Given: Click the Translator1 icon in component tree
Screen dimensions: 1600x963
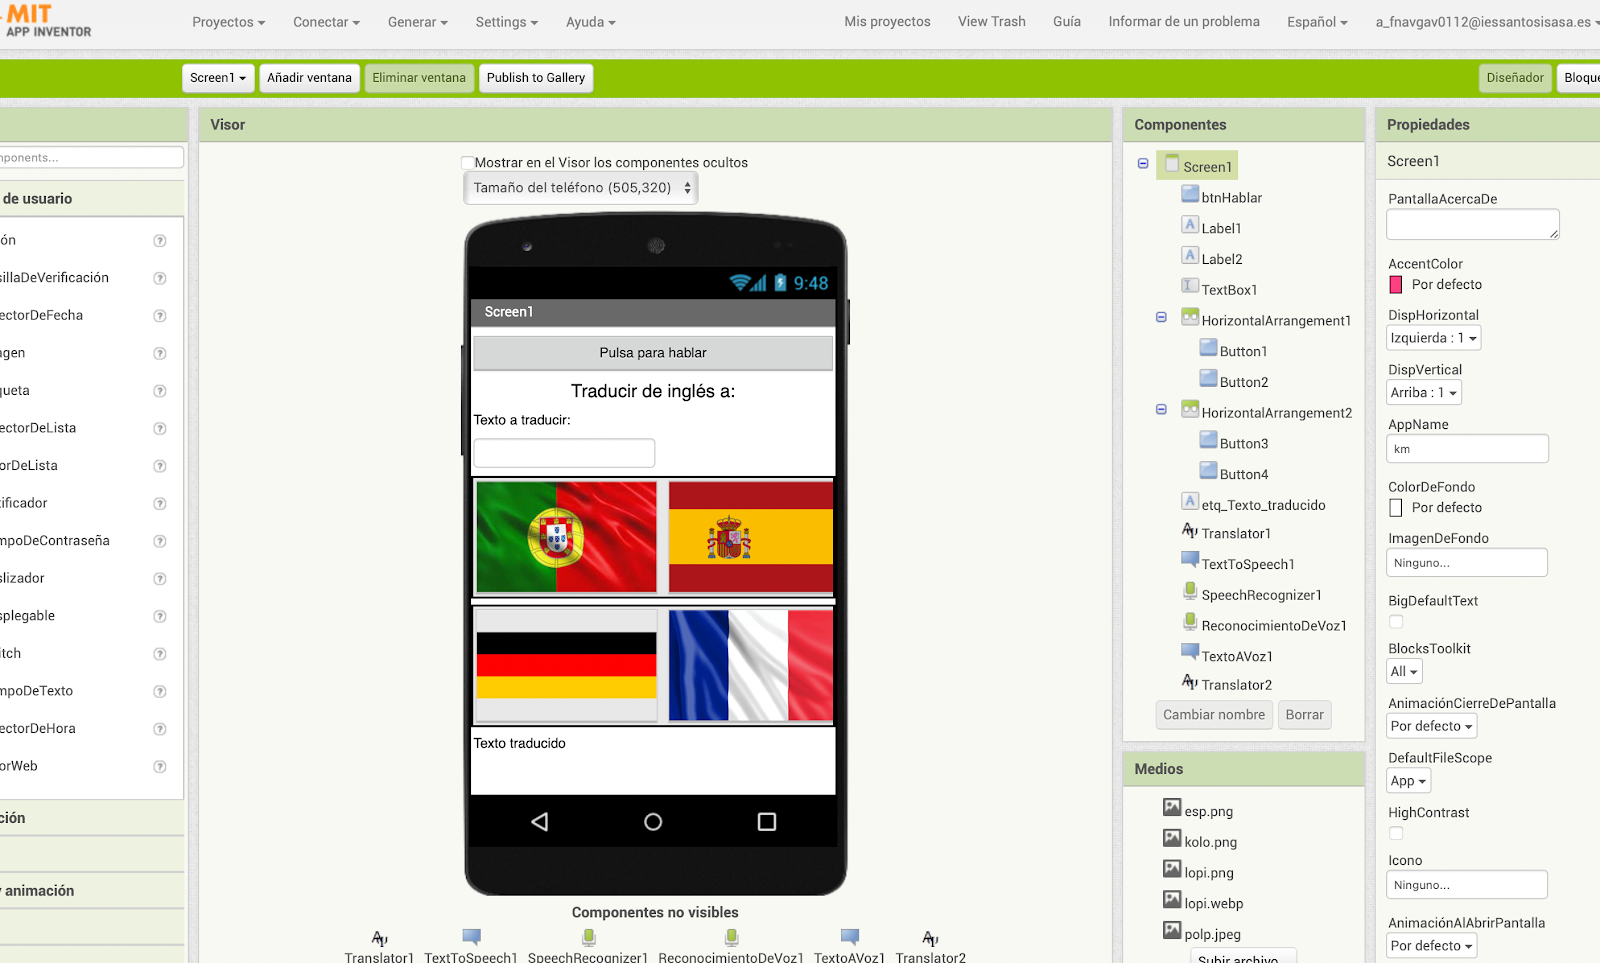Looking at the screenshot, I should [x=1190, y=531].
